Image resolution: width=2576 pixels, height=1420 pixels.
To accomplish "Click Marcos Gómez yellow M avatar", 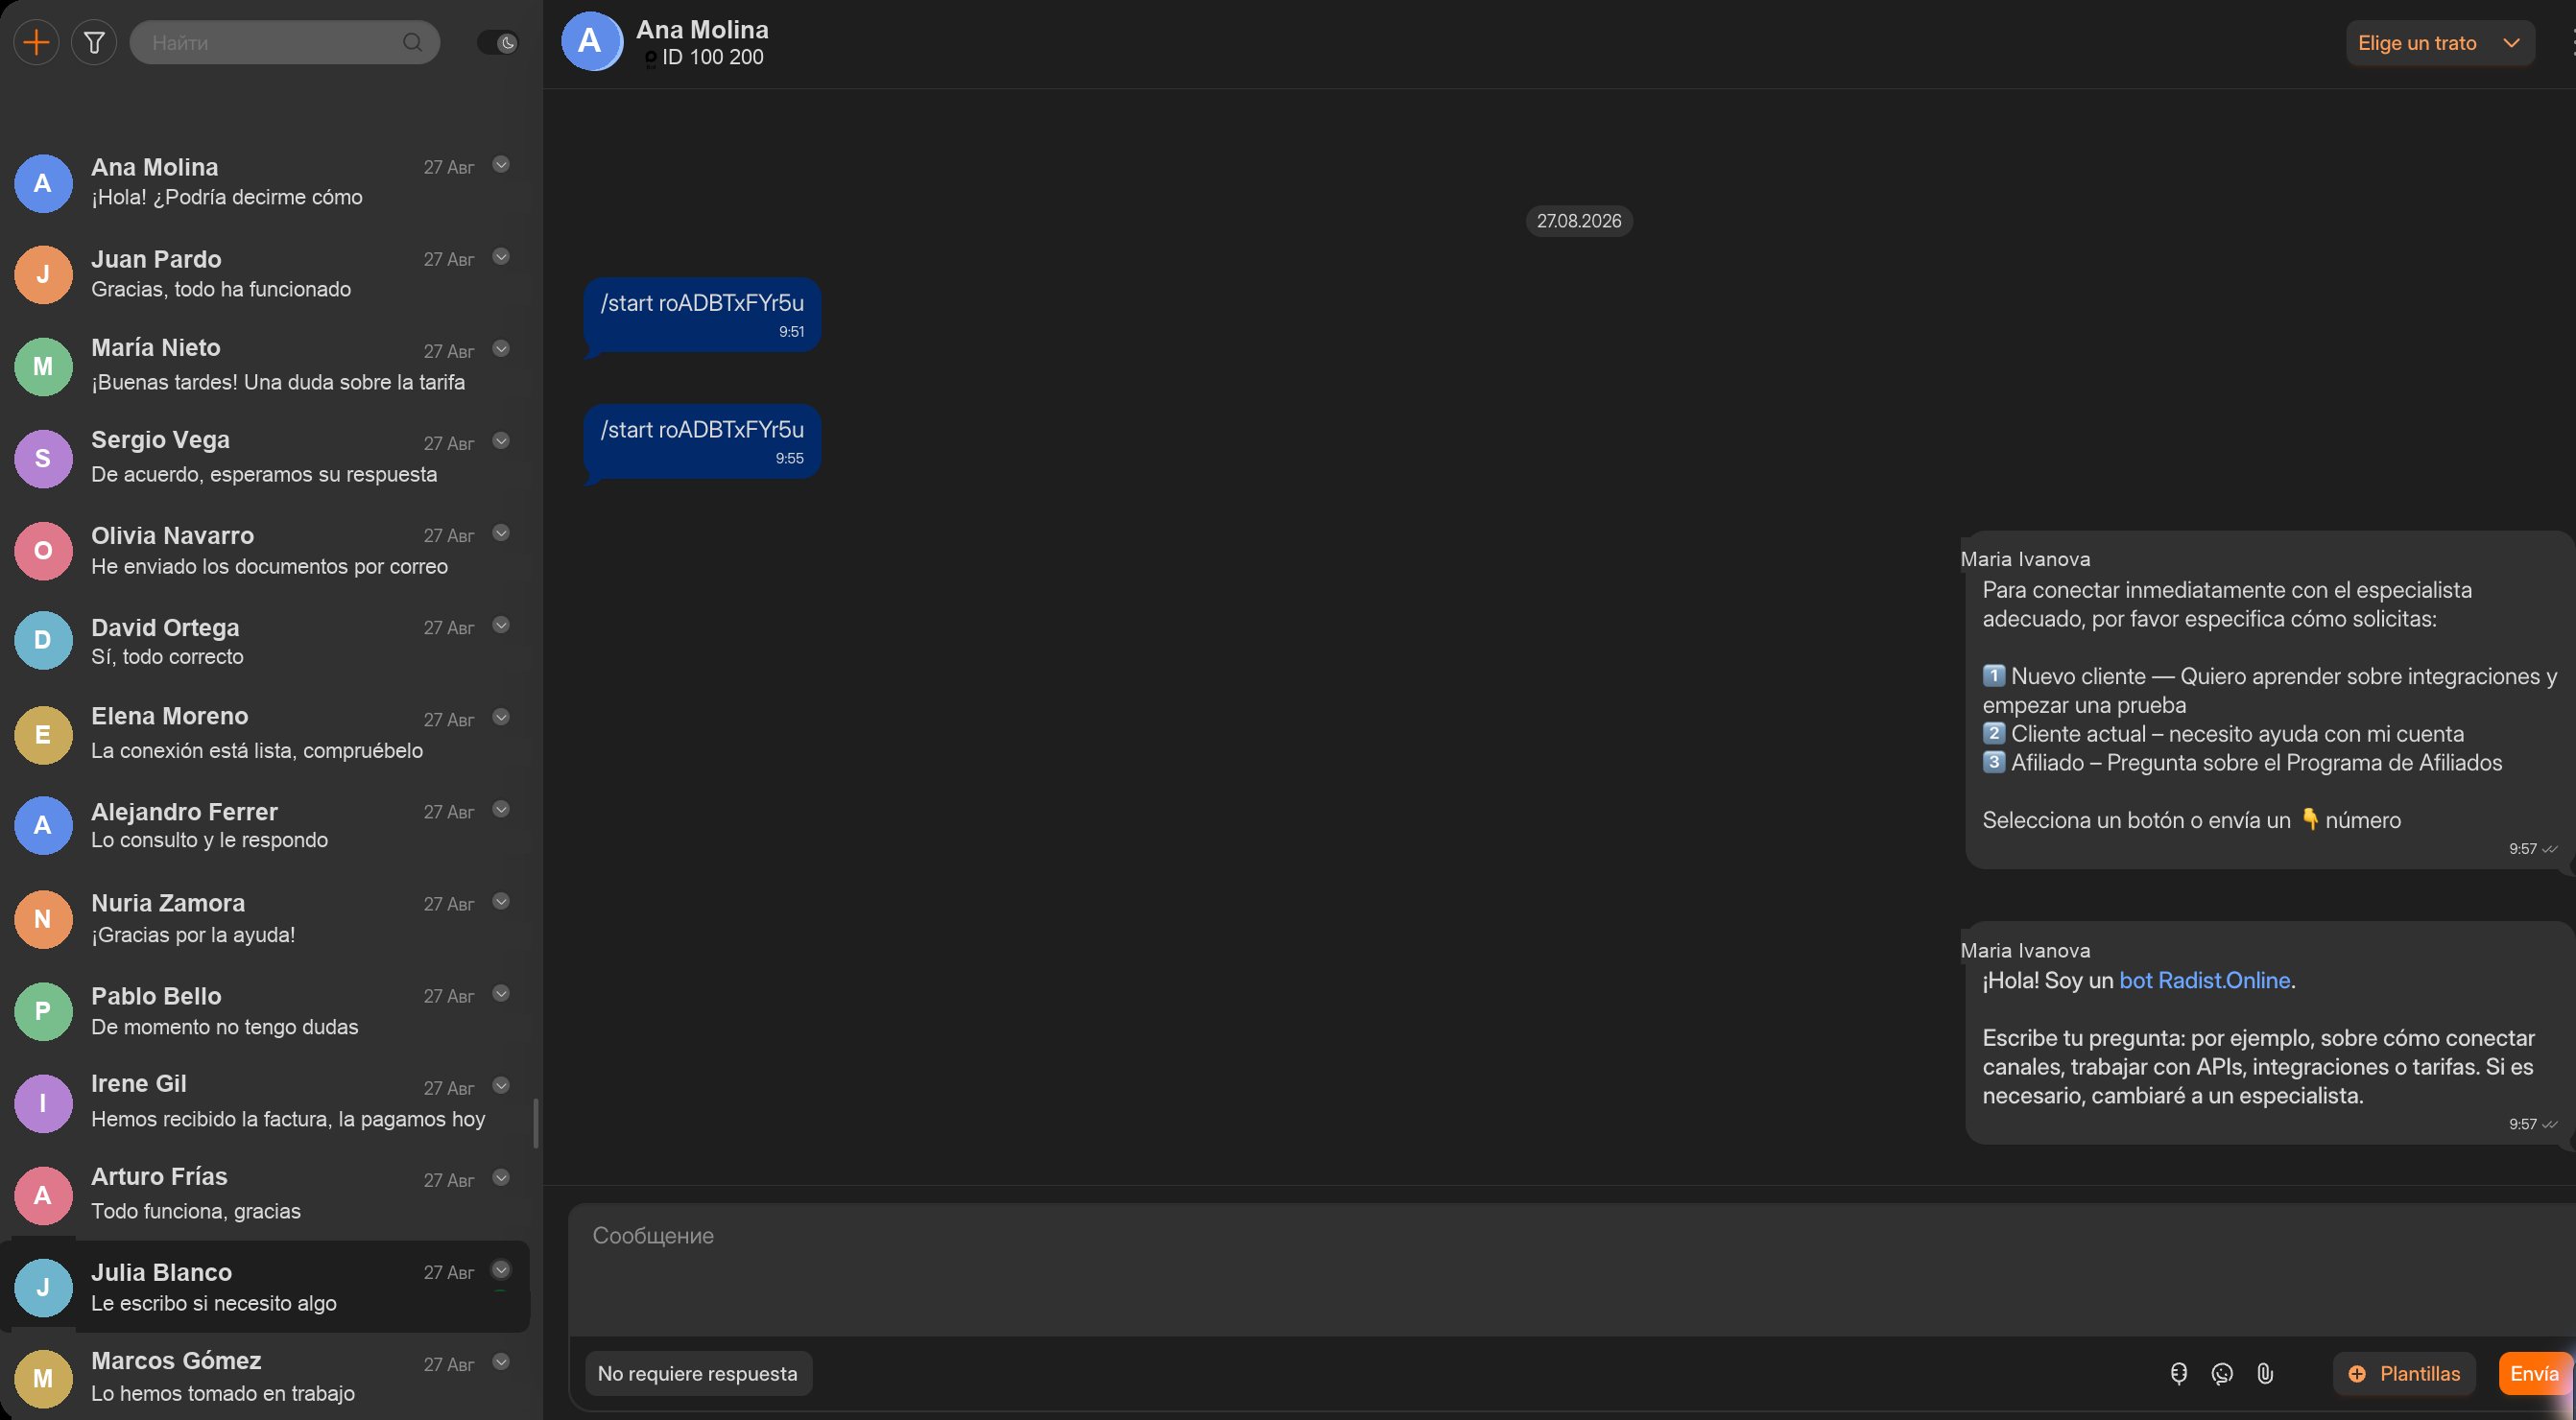I will 43,1378.
